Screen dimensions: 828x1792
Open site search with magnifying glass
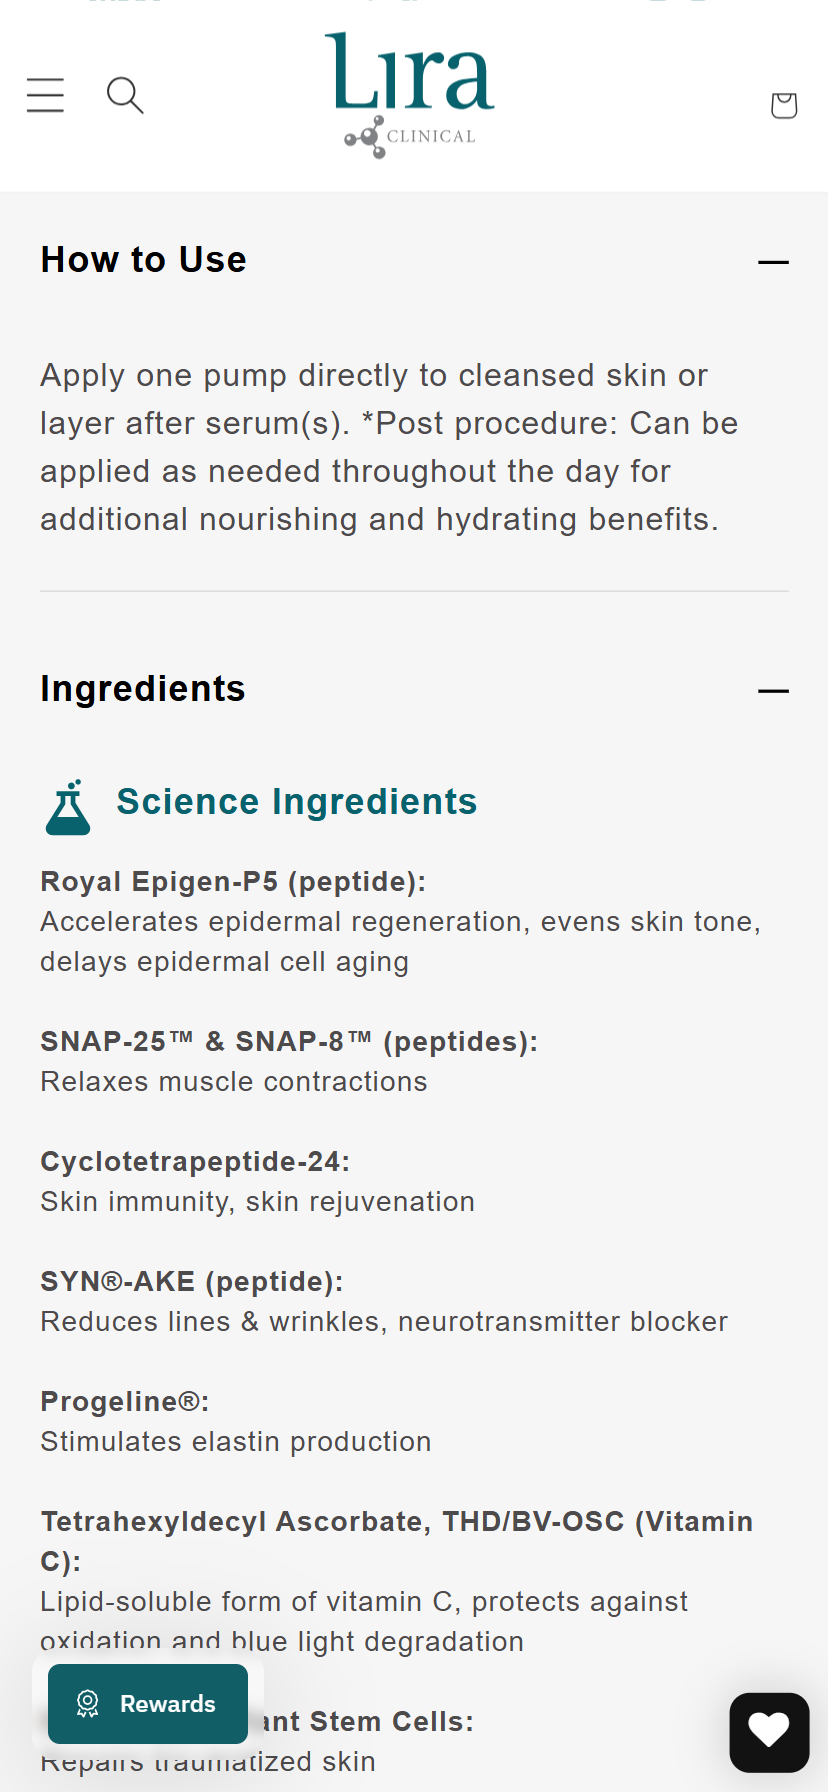[x=125, y=95]
